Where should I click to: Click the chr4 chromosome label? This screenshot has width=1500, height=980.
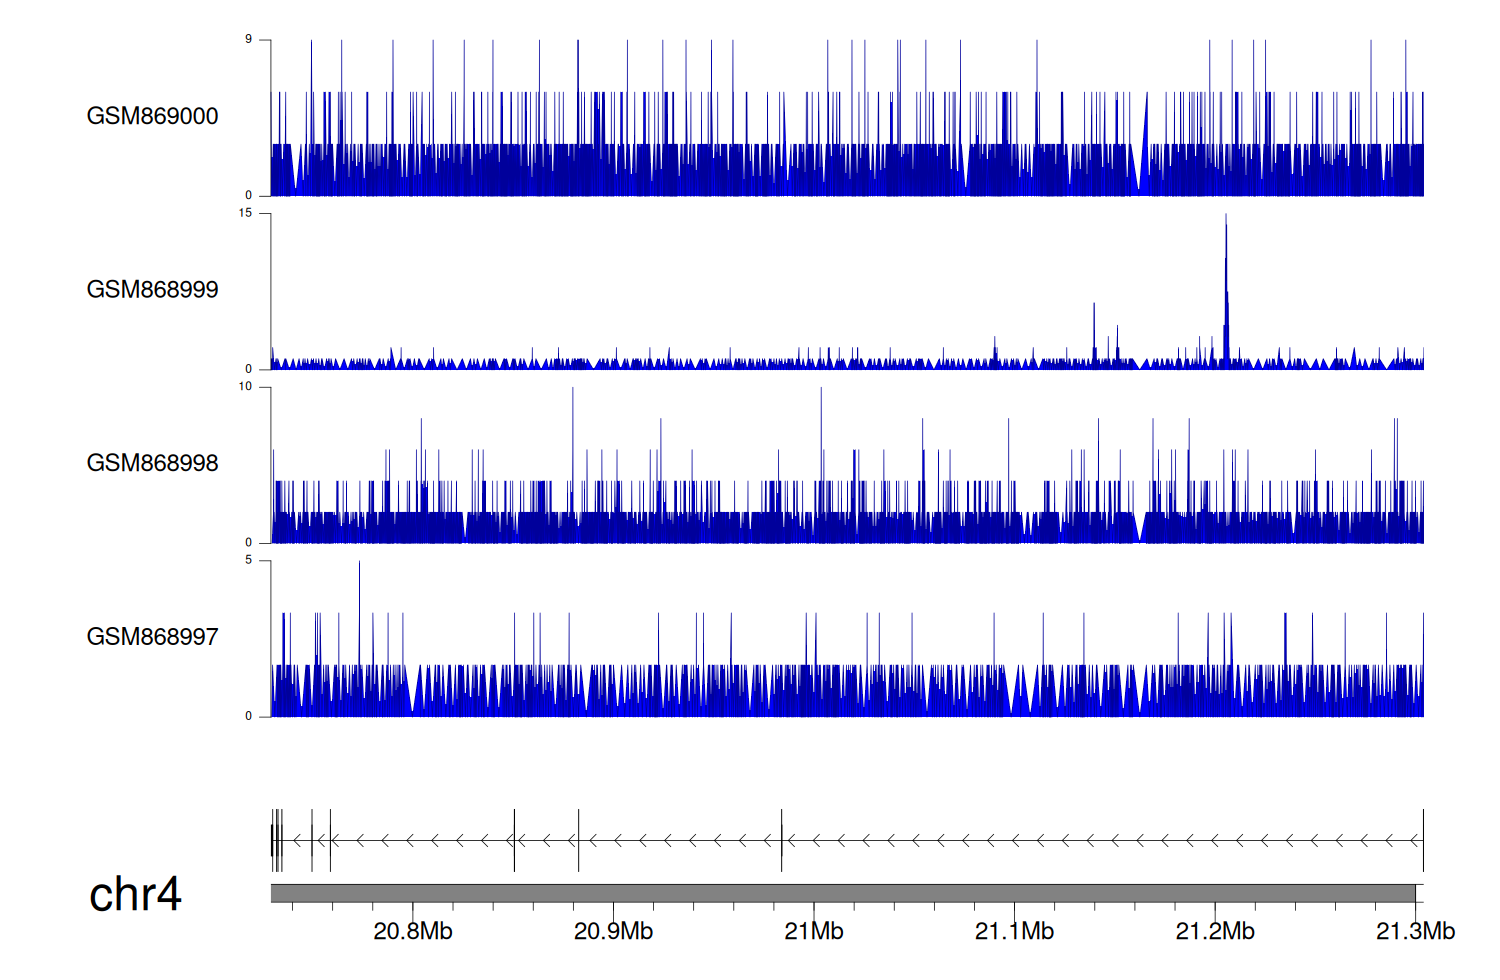(135, 894)
